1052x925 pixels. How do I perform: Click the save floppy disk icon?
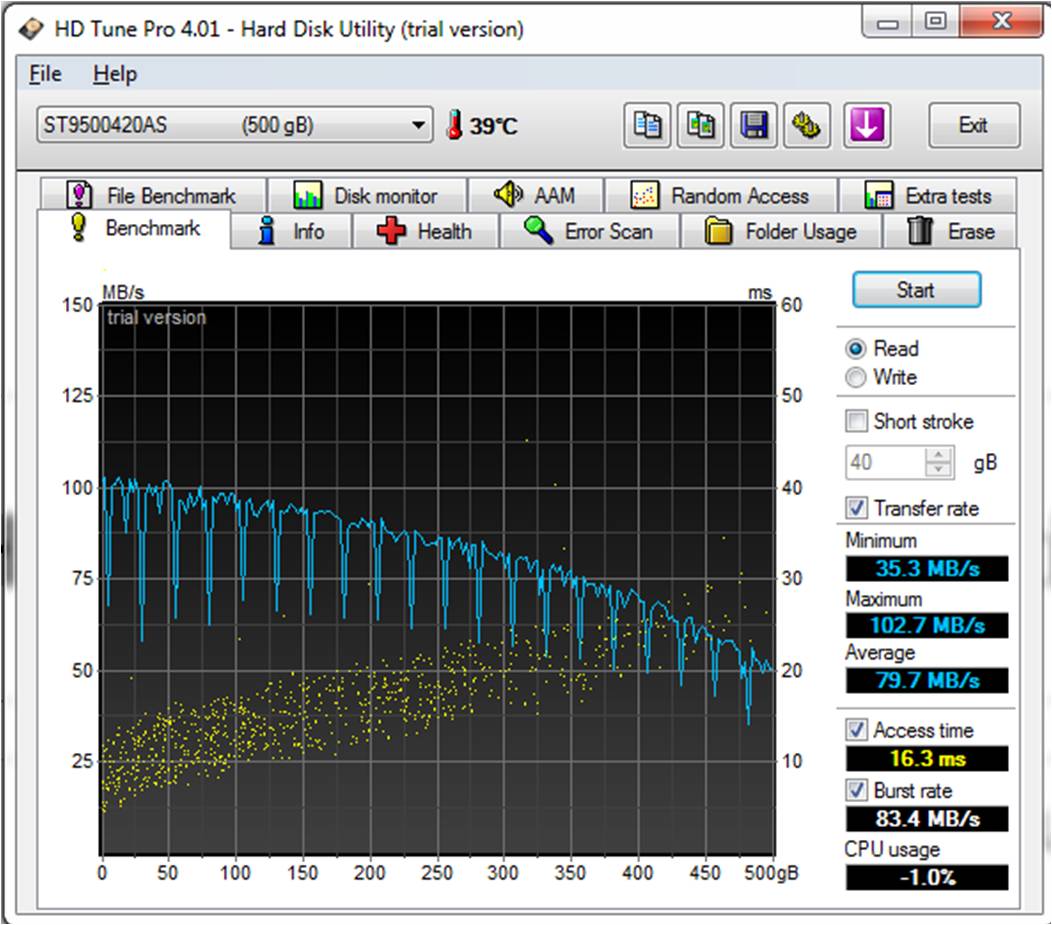pos(754,126)
